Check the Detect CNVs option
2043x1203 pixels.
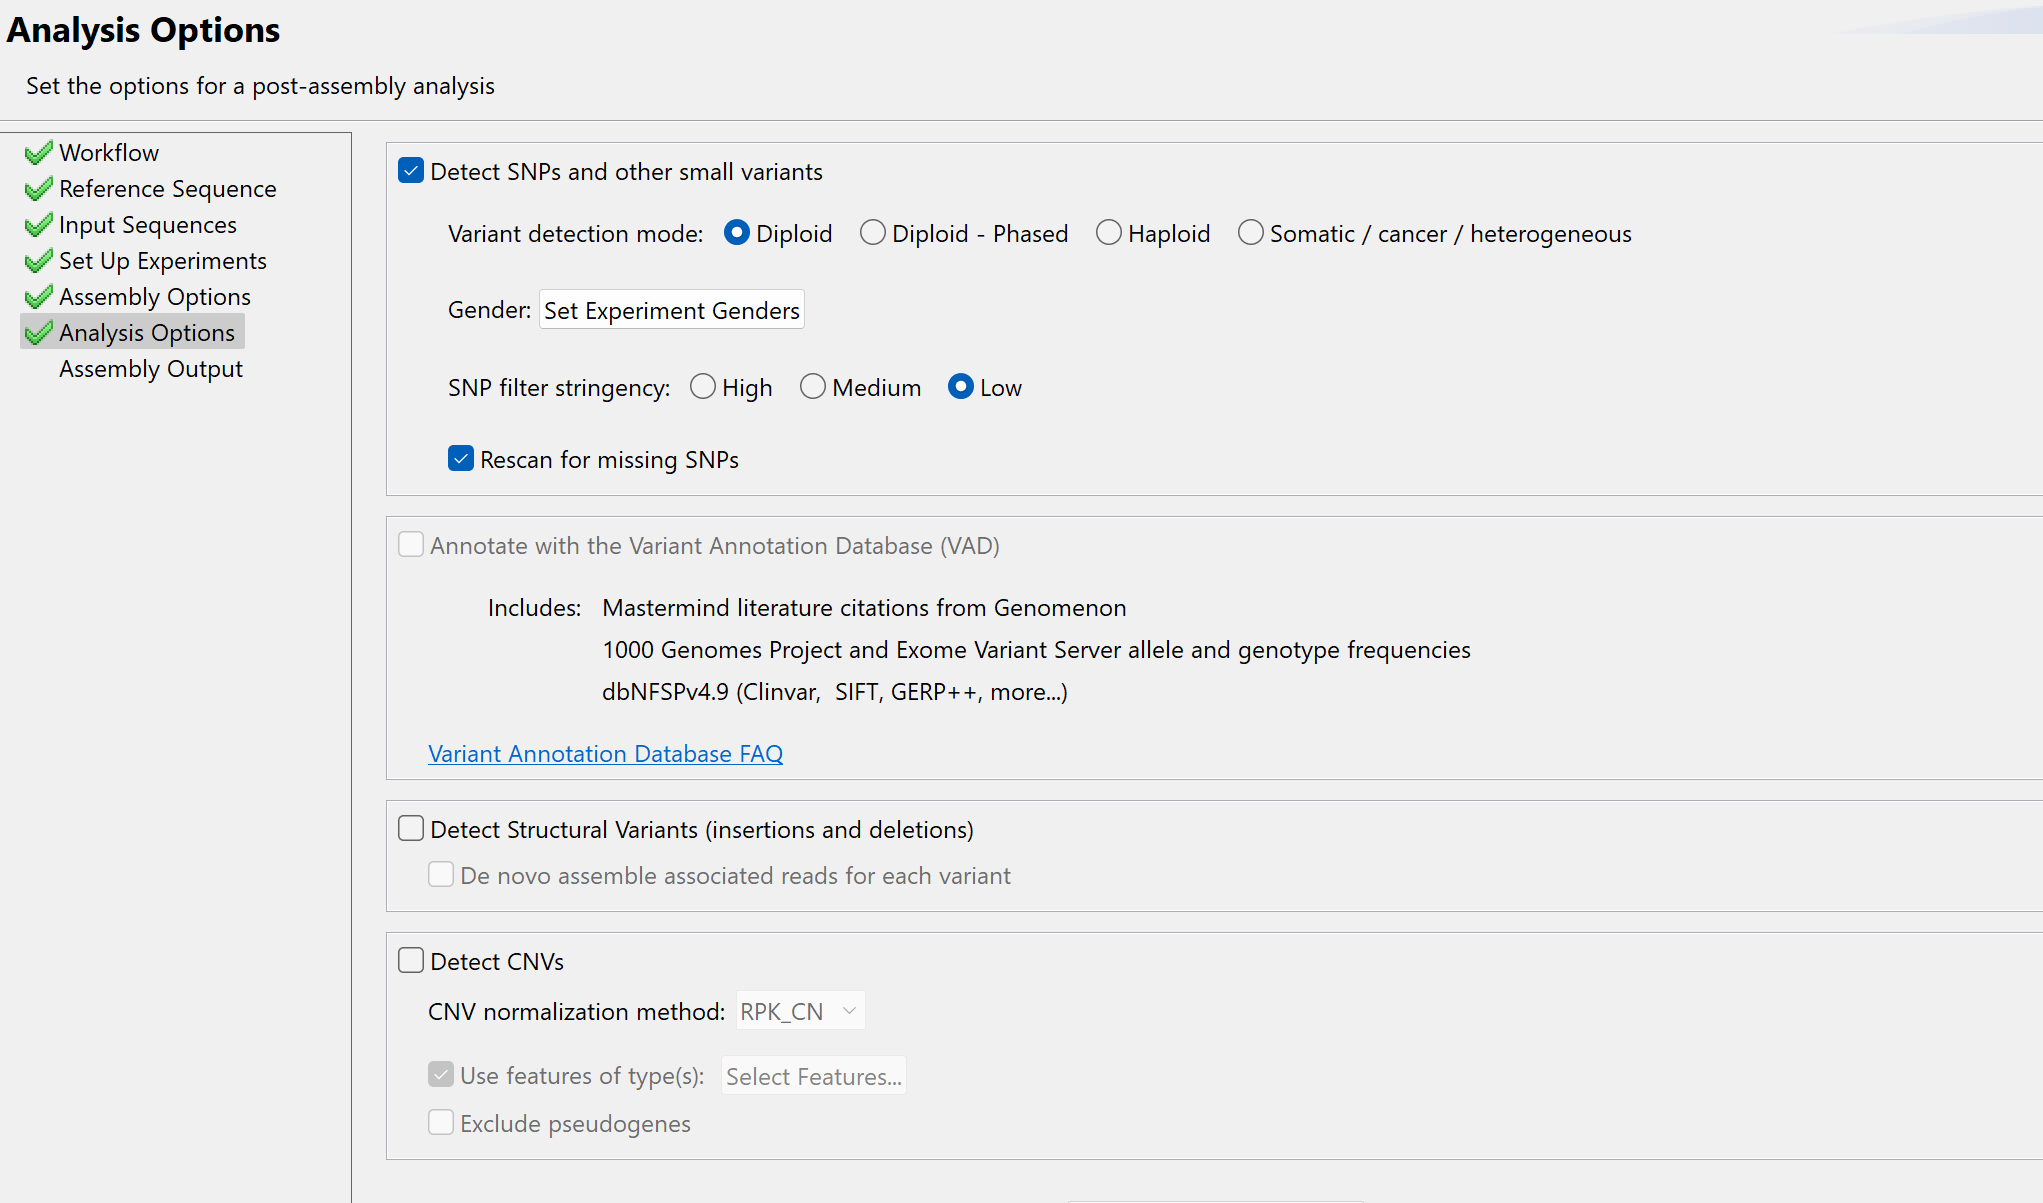[411, 959]
